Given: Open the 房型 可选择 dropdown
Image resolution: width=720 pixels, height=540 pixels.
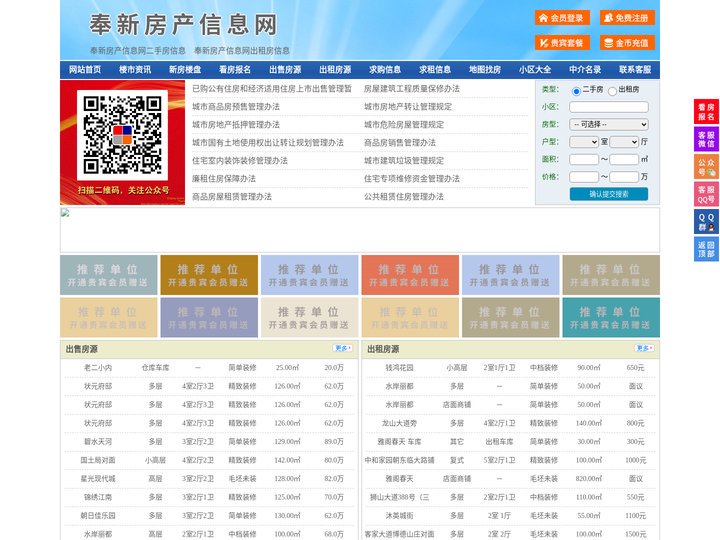Looking at the screenshot, I should (x=609, y=124).
